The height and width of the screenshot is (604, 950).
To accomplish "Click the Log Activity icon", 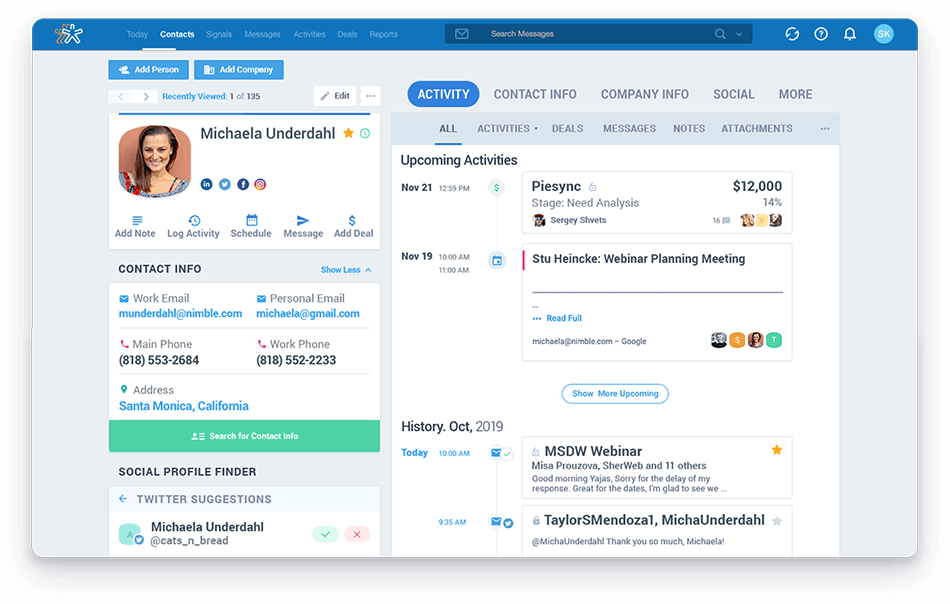I will [193, 218].
